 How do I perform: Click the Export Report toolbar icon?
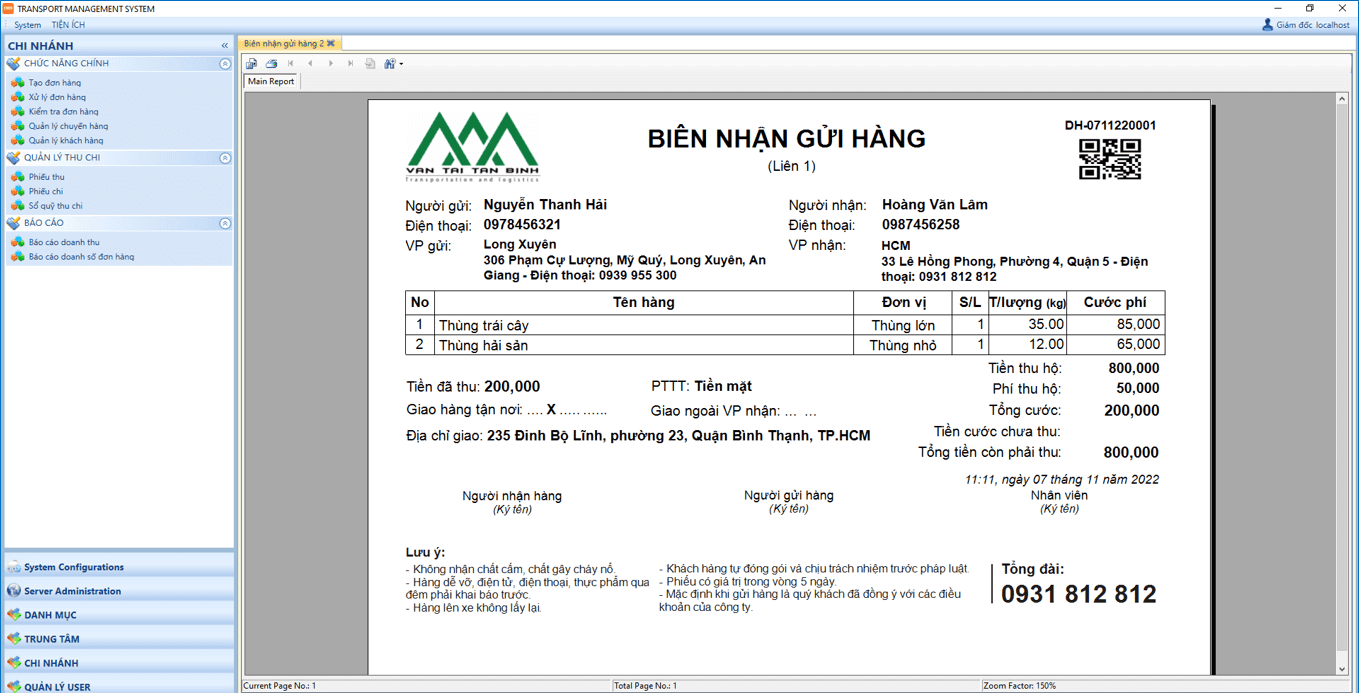252,64
